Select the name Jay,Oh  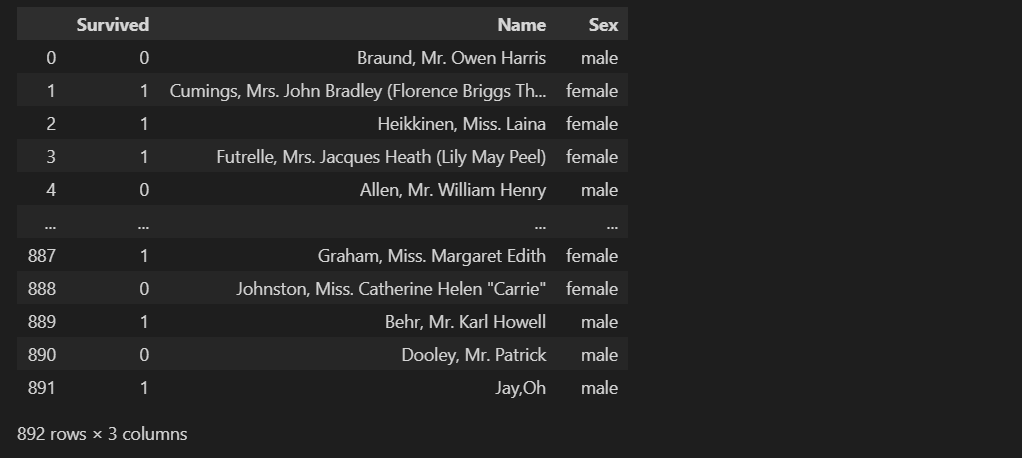point(520,388)
